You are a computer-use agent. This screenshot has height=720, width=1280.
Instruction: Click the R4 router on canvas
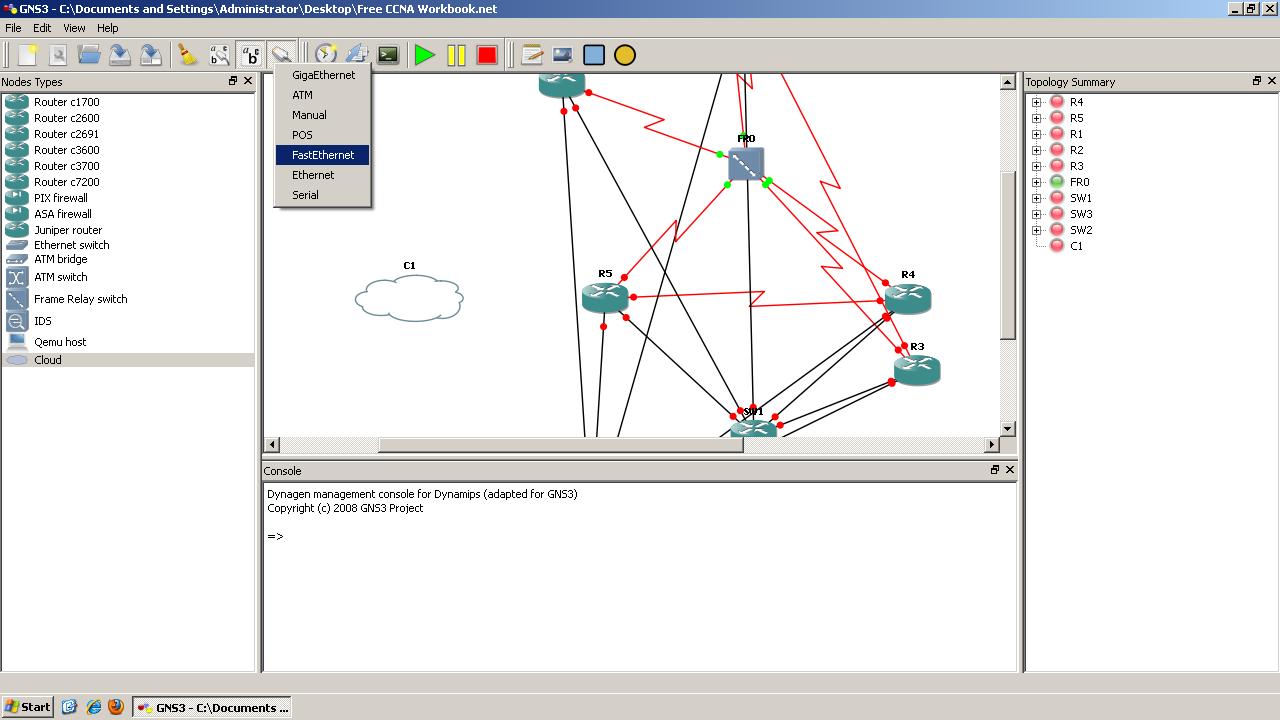coord(908,298)
